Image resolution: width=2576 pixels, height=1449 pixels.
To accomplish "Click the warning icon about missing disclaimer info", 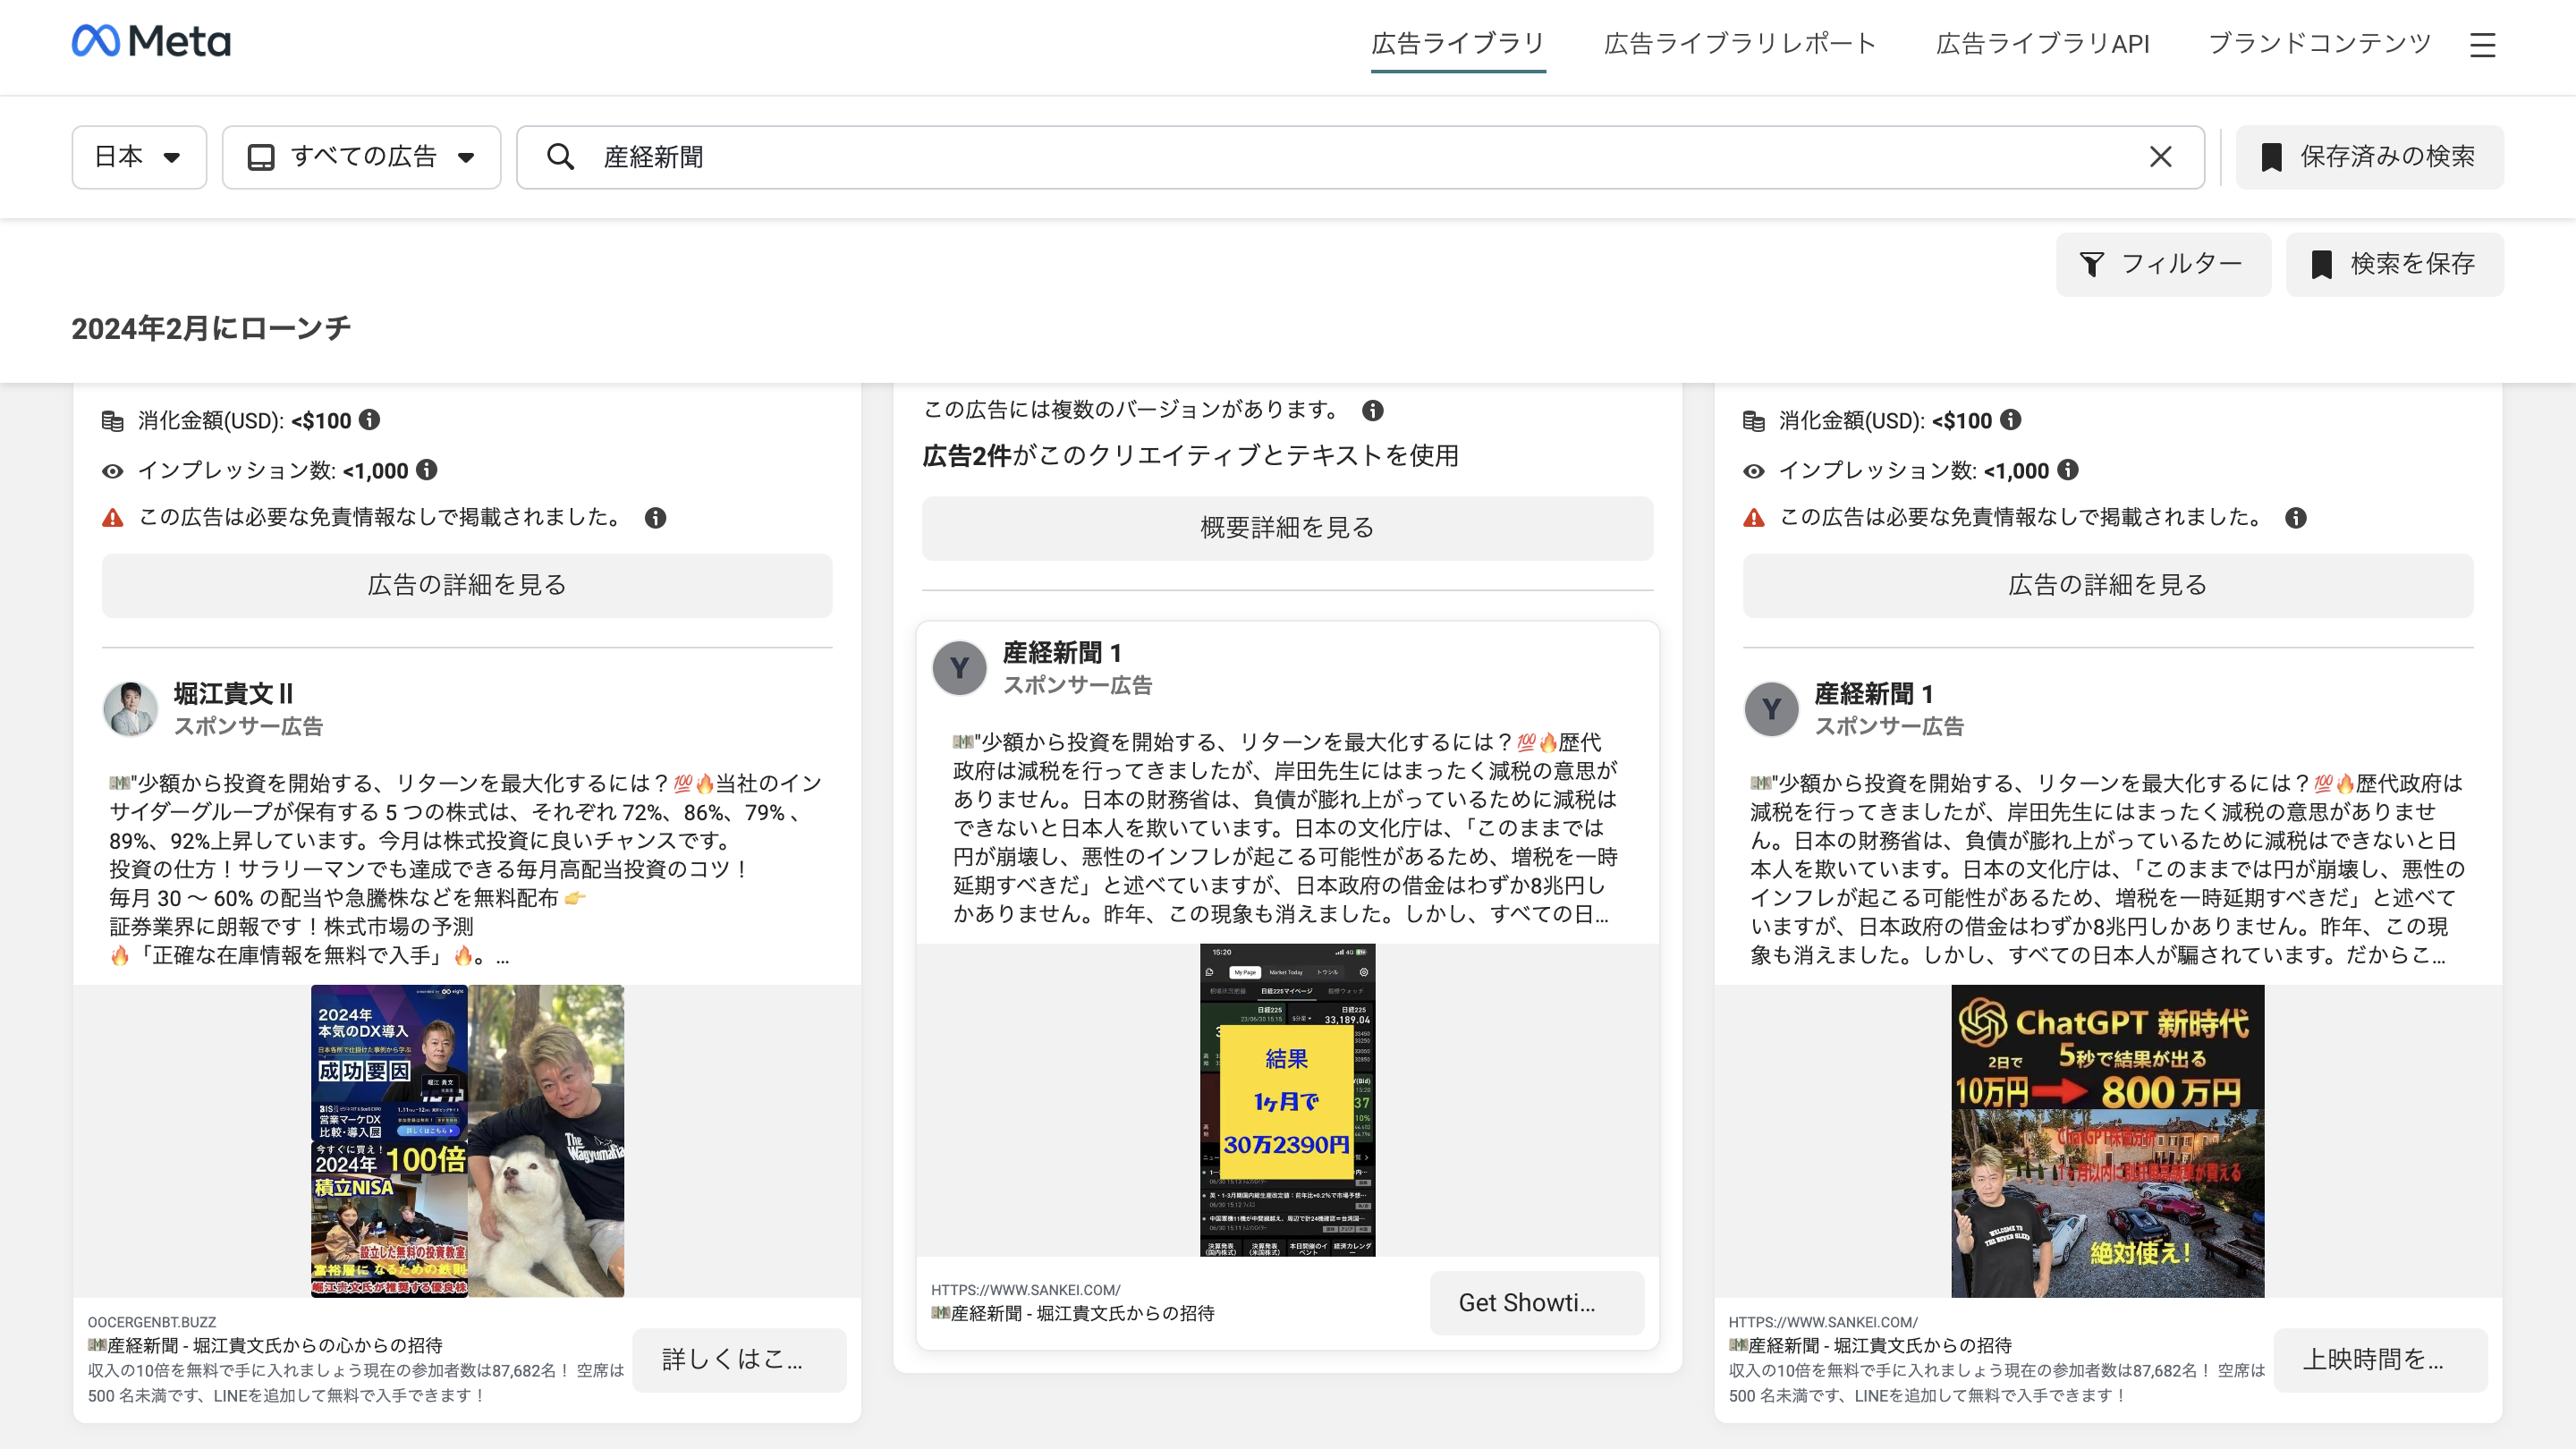I will (113, 518).
